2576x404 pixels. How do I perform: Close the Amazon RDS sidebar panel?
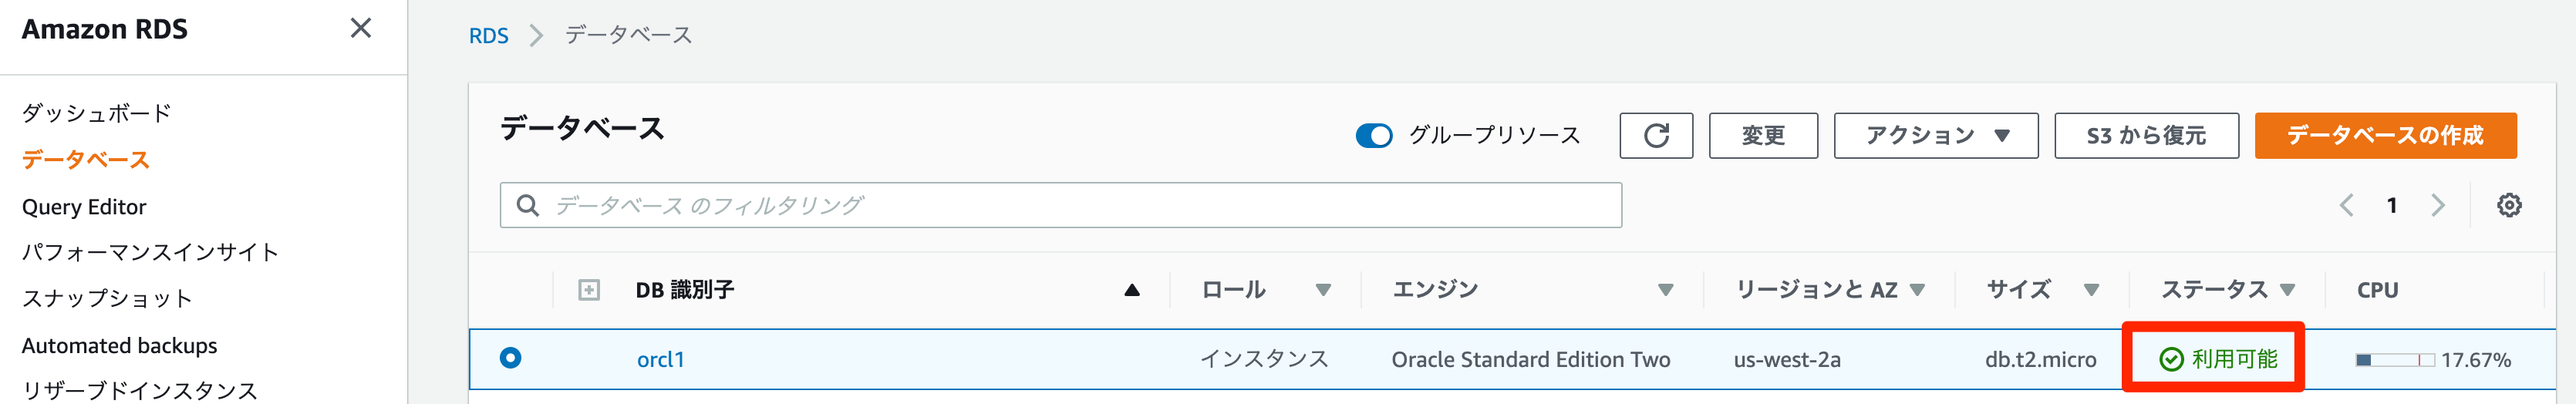[361, 28]
